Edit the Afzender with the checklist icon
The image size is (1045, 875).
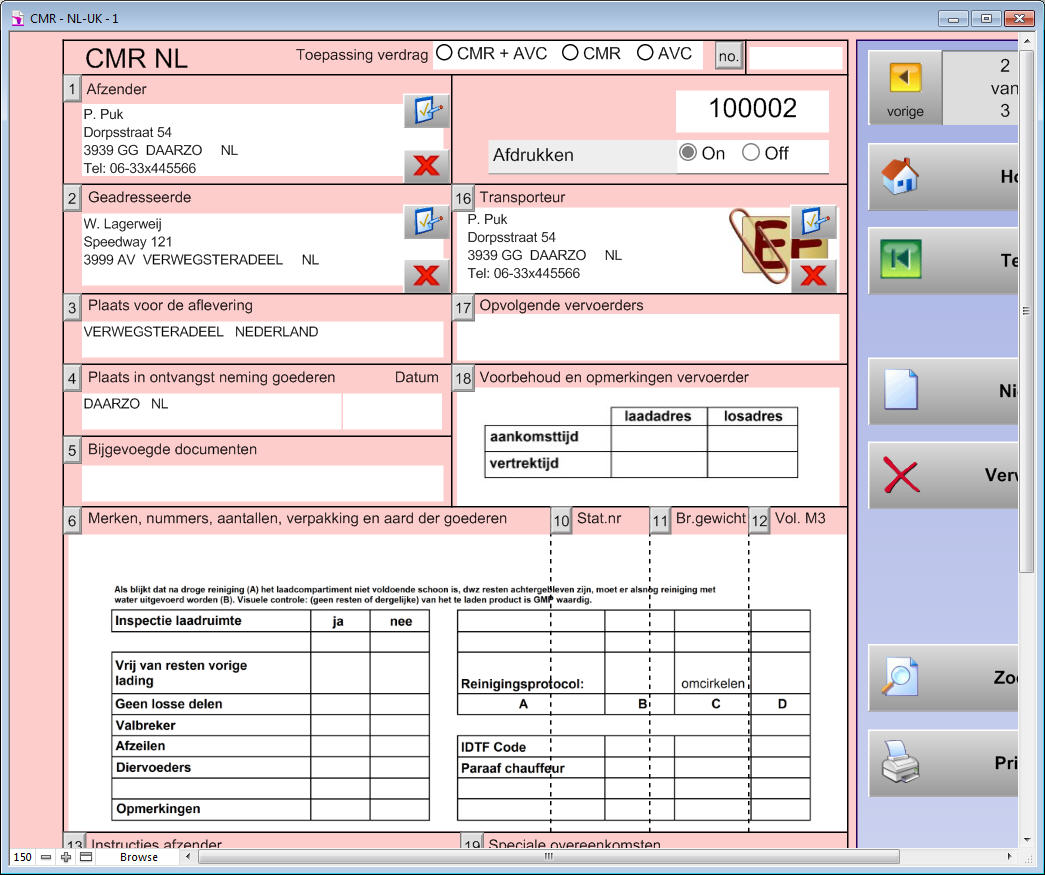point(426,111)
